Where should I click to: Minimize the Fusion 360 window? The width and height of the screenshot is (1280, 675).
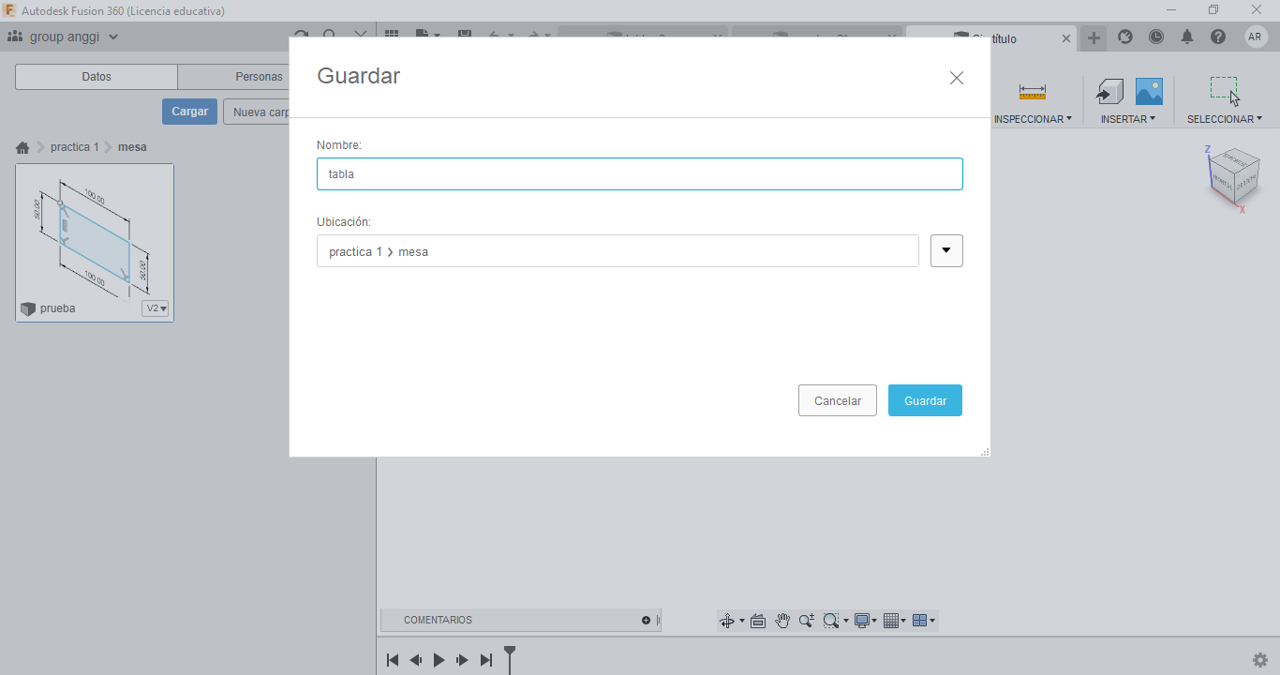point(1171,10)
